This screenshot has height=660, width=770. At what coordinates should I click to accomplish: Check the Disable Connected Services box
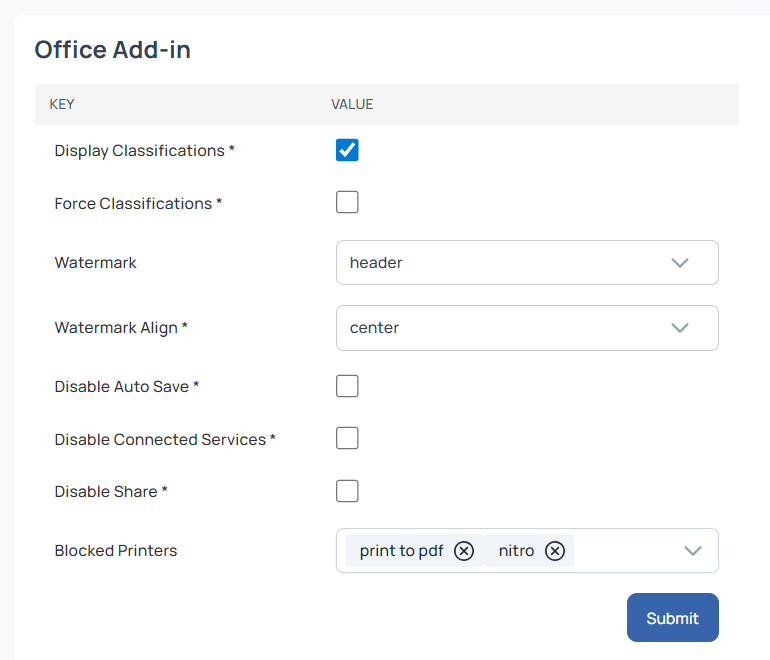coord(347,439)
